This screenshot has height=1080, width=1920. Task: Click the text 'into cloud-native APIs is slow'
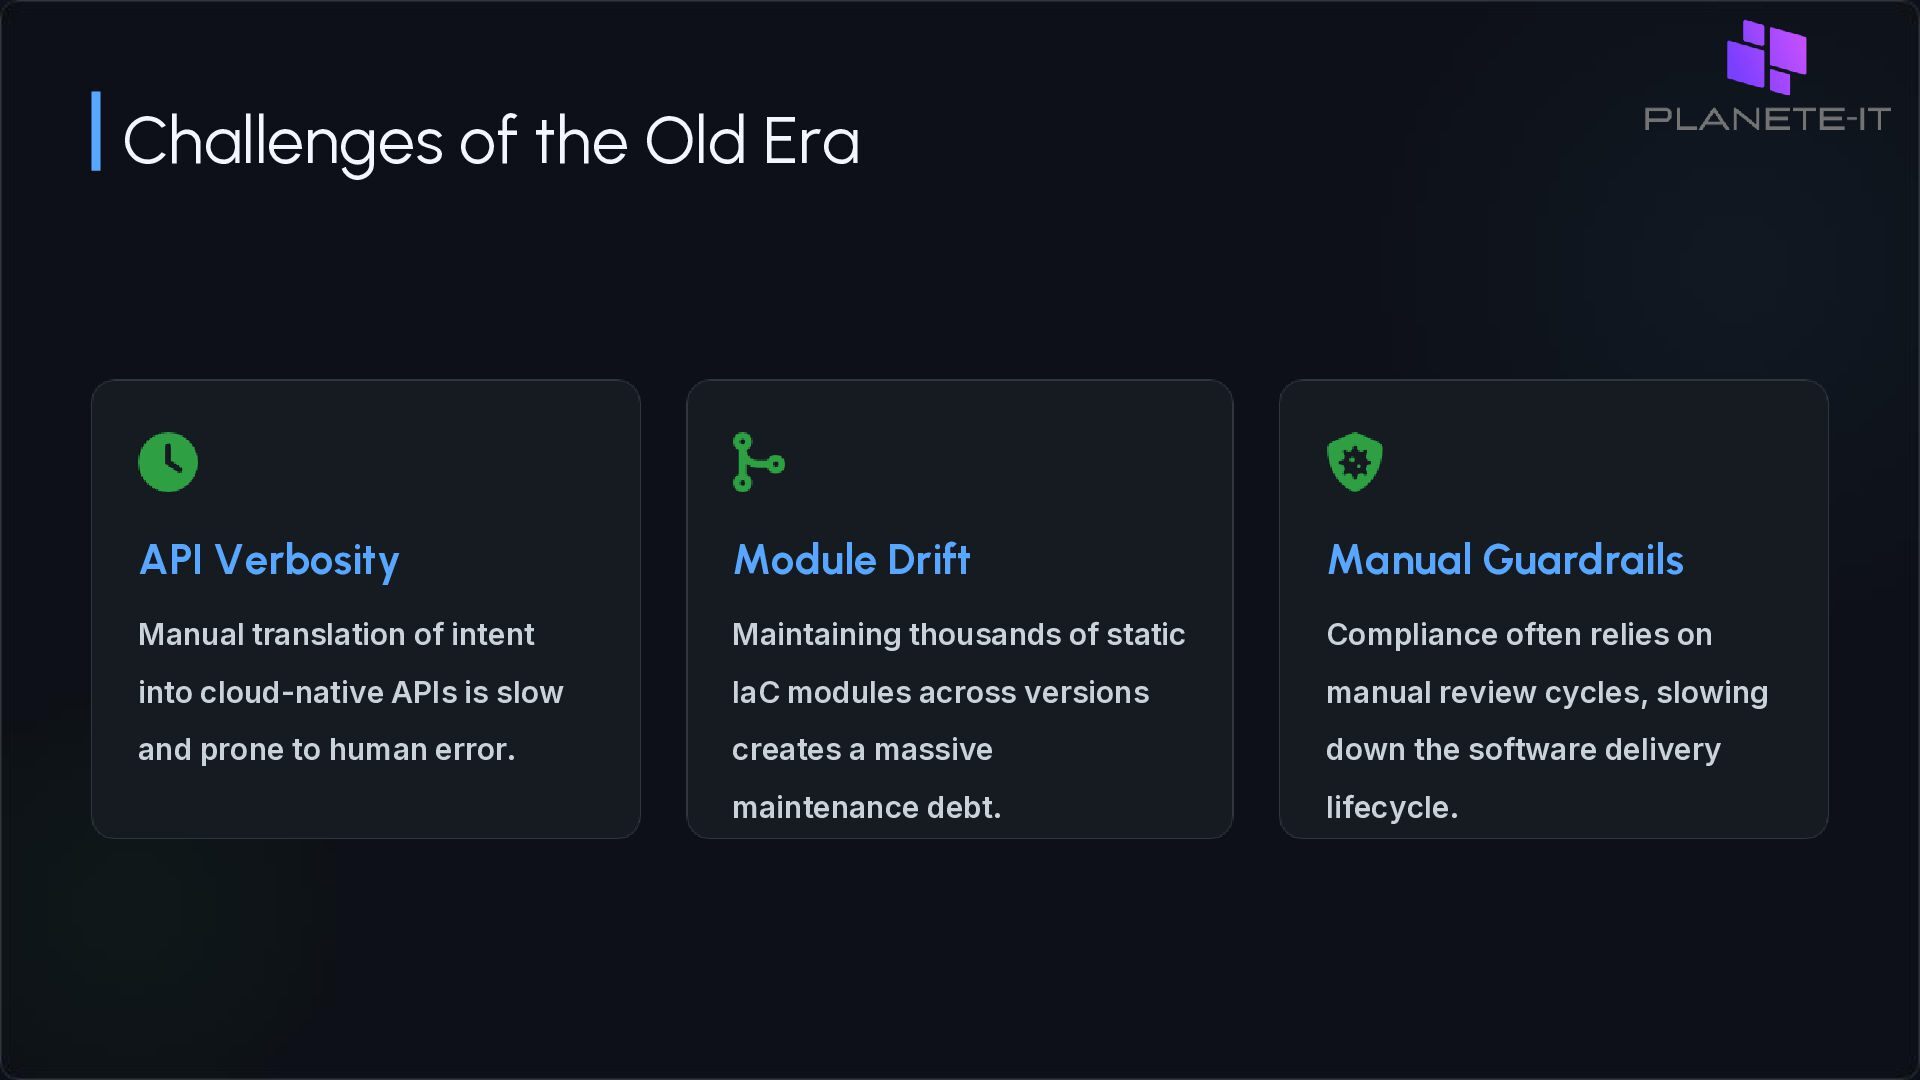[351, 692]
